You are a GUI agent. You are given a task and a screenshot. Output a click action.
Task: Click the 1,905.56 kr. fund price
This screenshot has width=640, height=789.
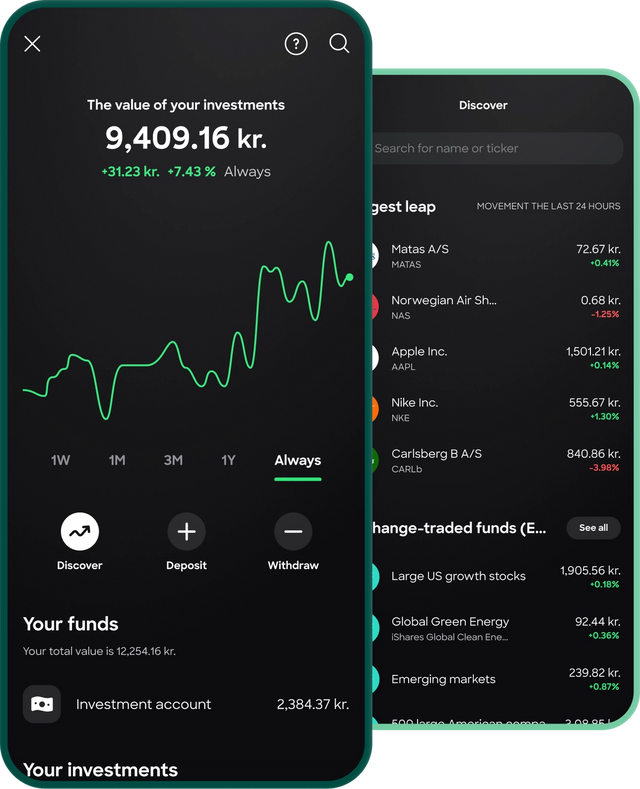(590, 570)
